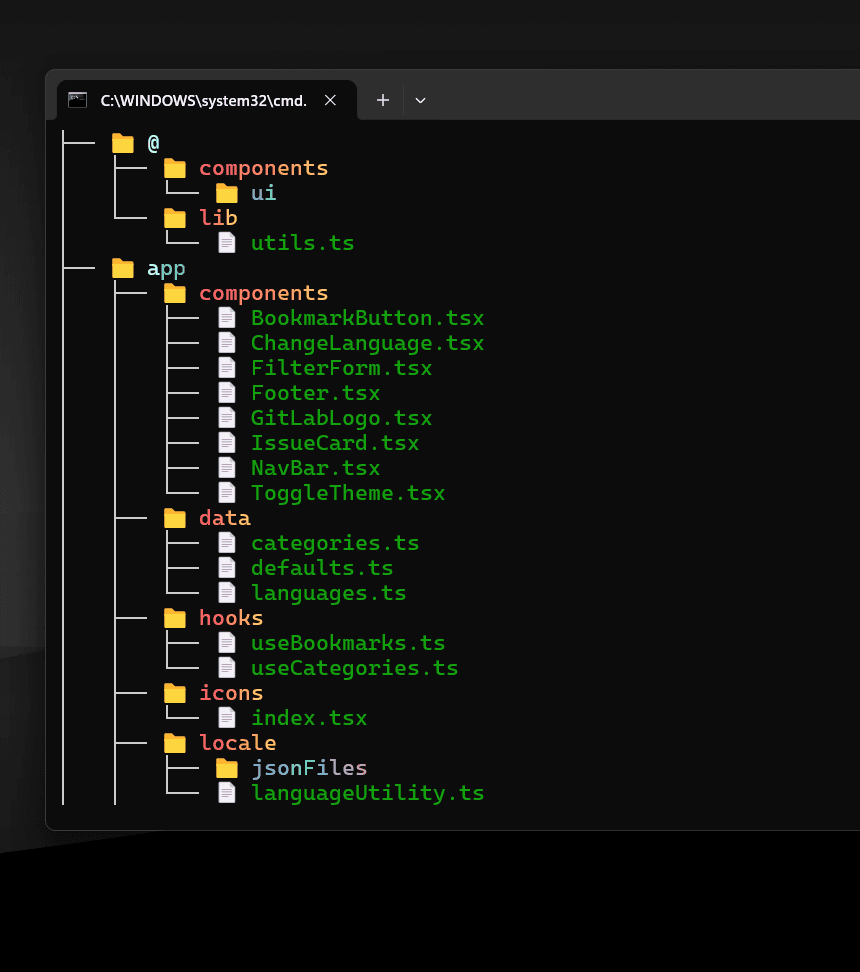
Task: Click the folder icon next to @
Action: coord(123,143)
